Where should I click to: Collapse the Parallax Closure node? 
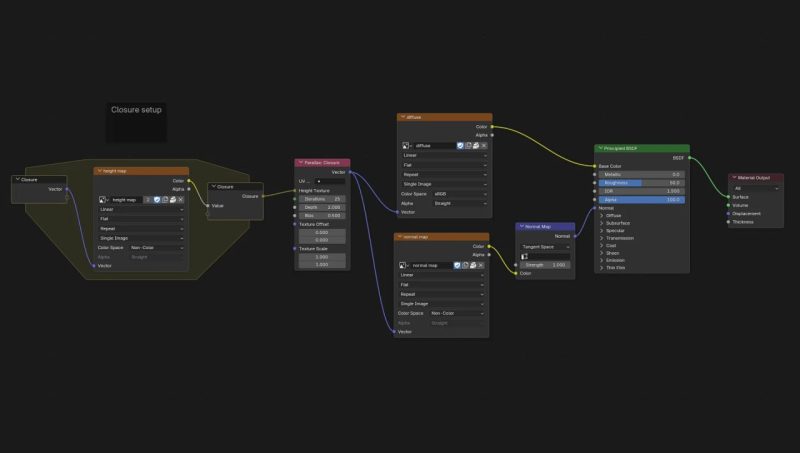pyautogui.click(x=299, y=162)
